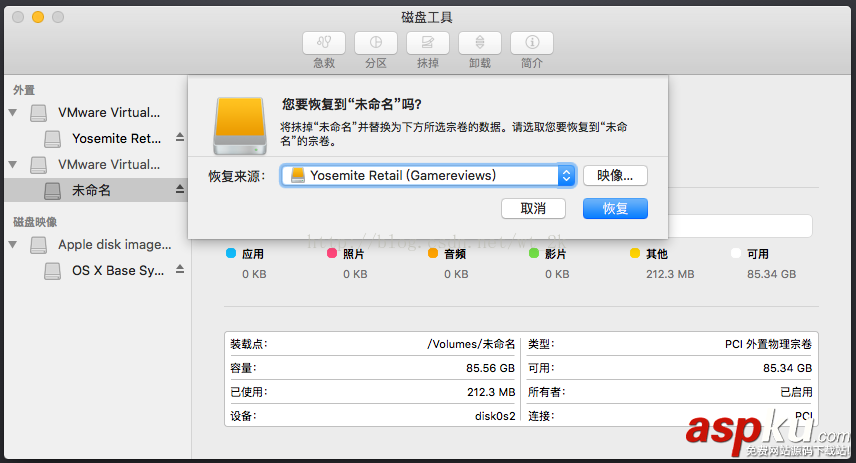Collapse the second VMware Virtual disk
856x463 pixels.
pyautogui.click(x=13, y=164)
